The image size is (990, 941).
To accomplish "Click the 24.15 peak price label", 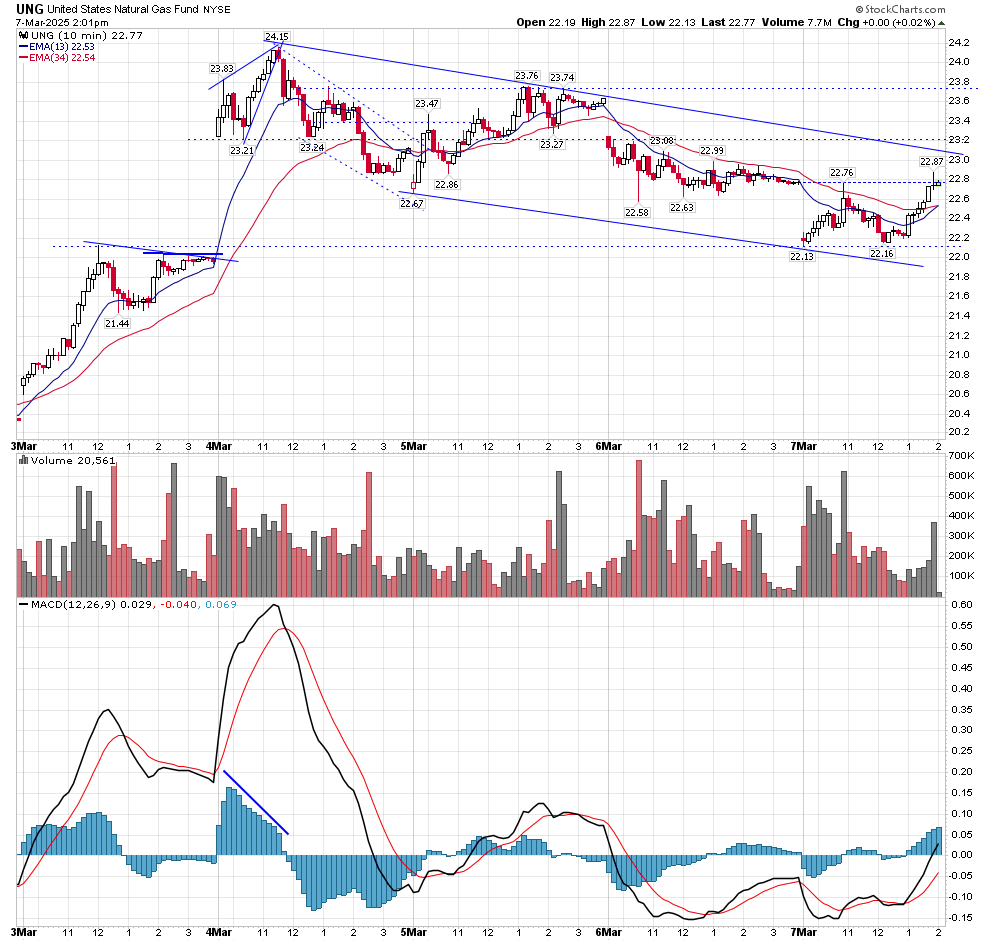I will (x=276, y=37).
